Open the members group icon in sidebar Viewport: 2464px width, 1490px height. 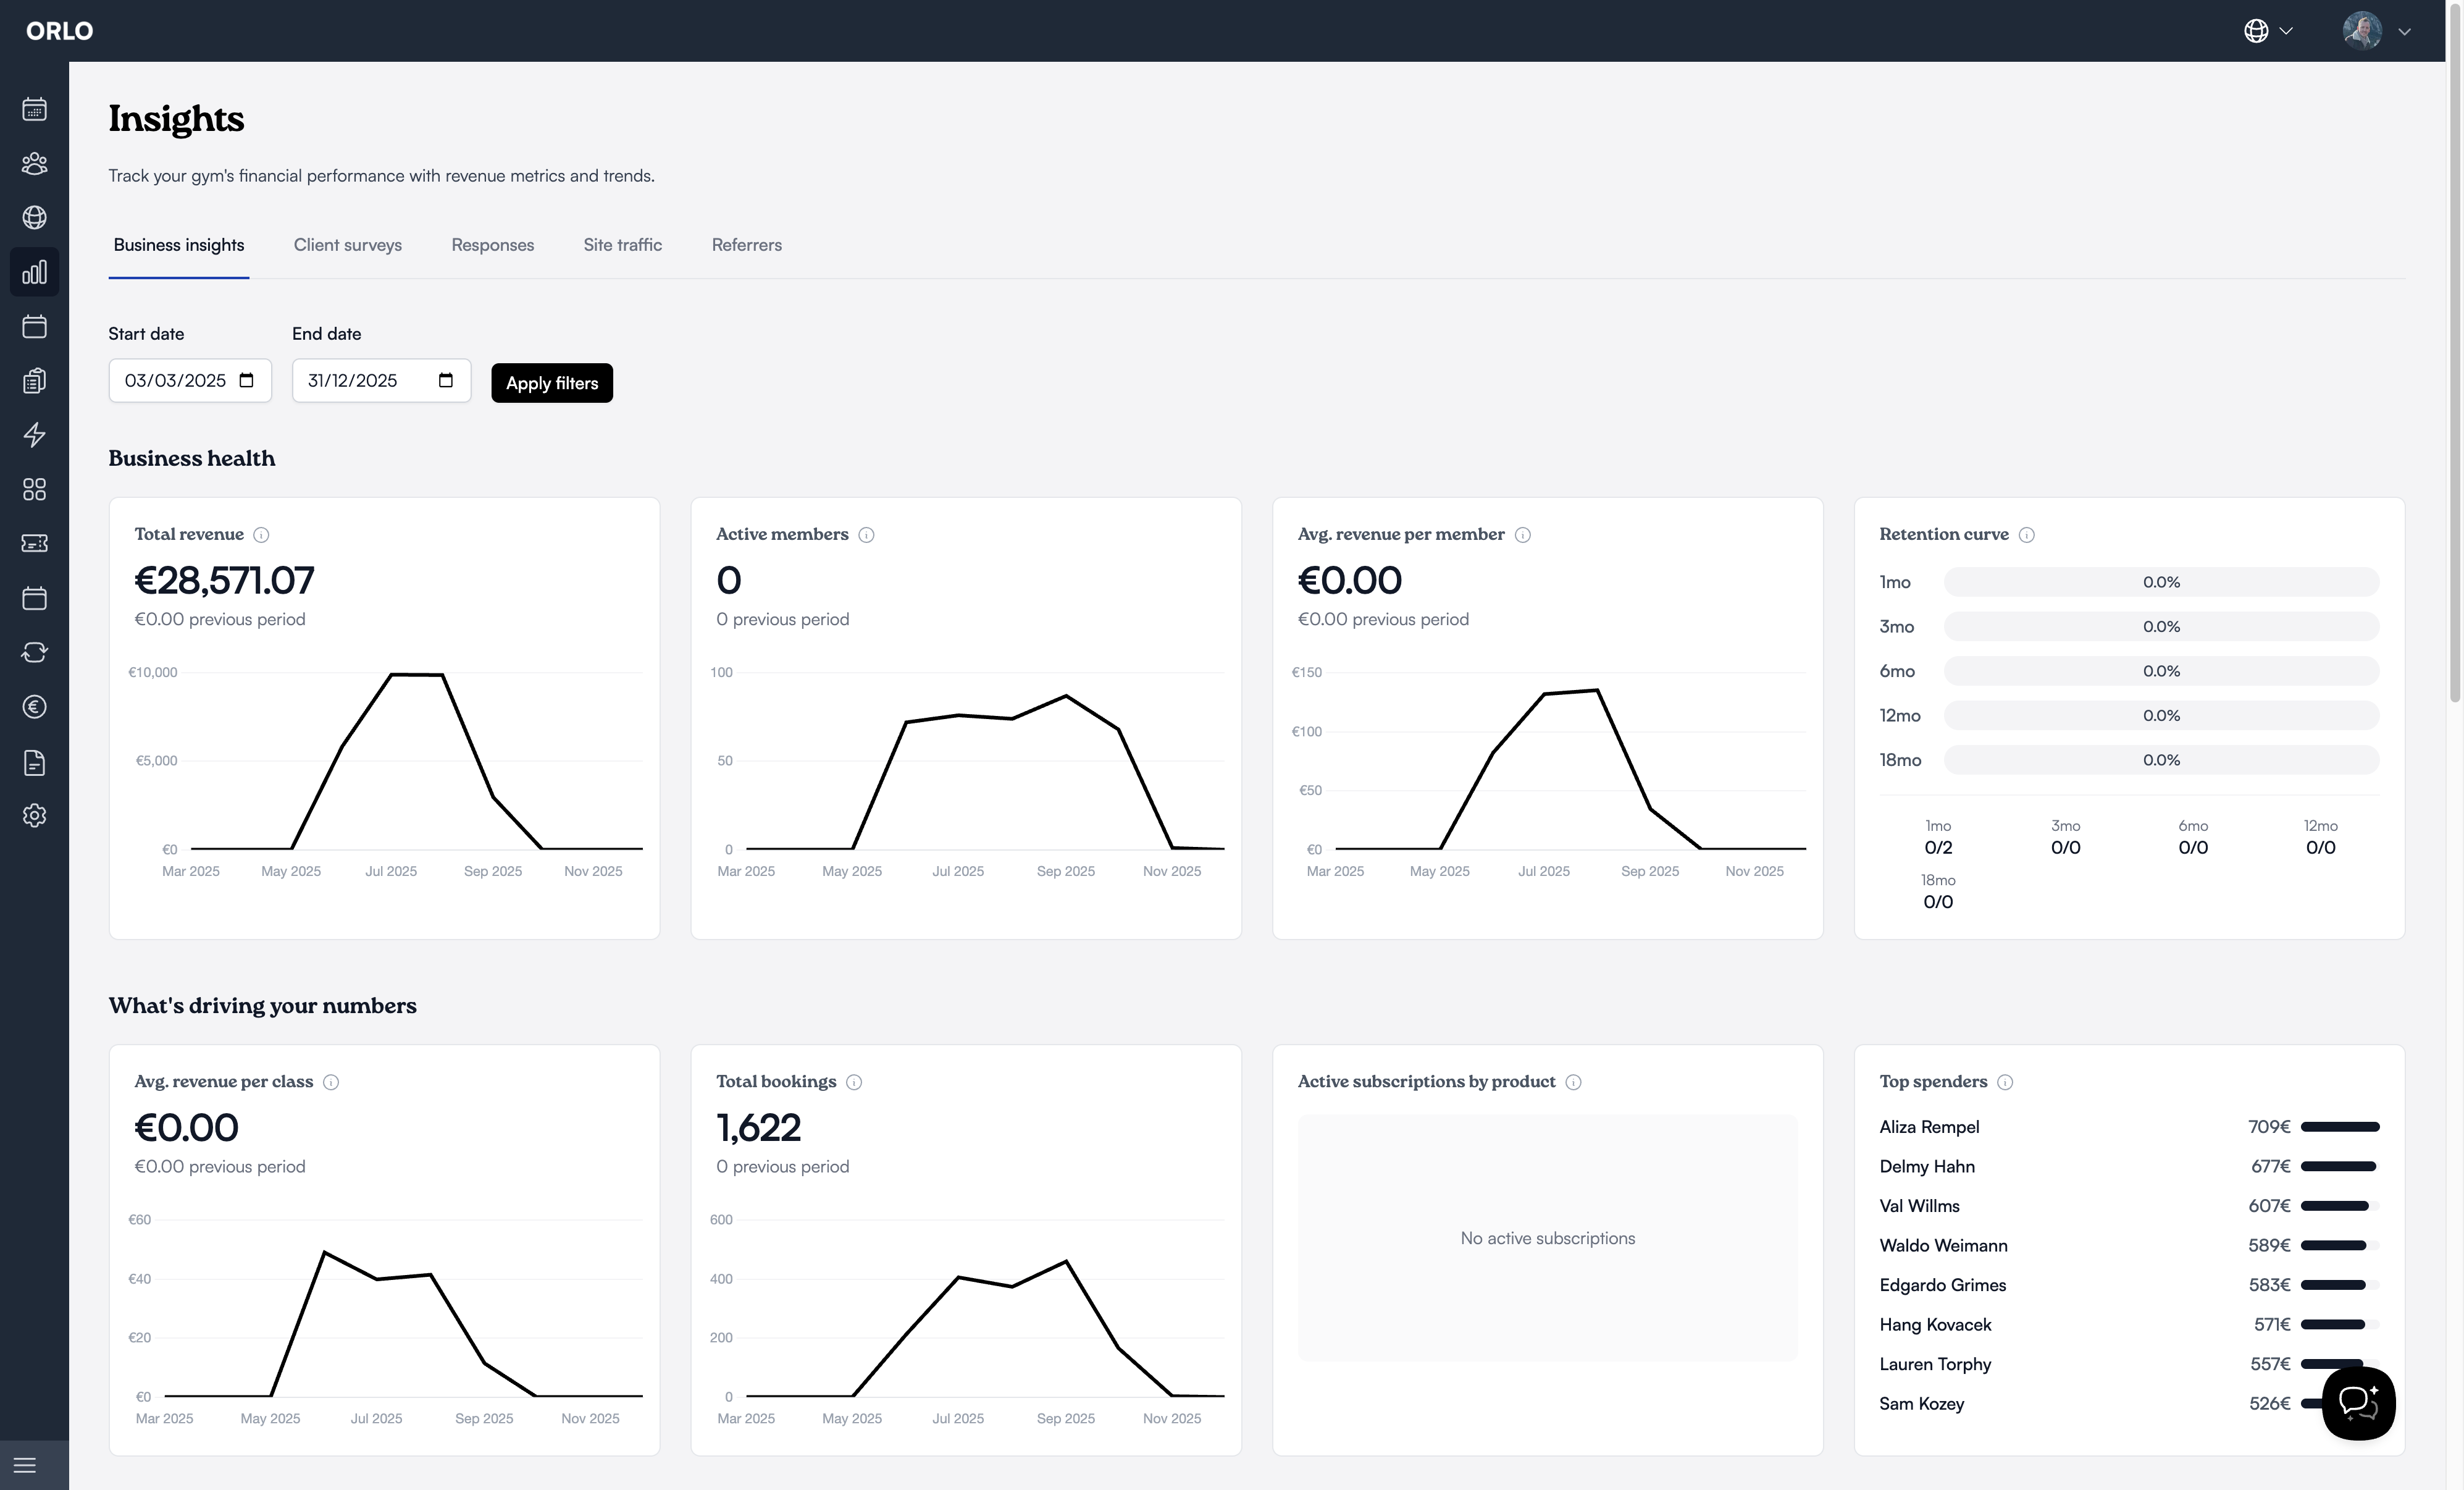34,163
